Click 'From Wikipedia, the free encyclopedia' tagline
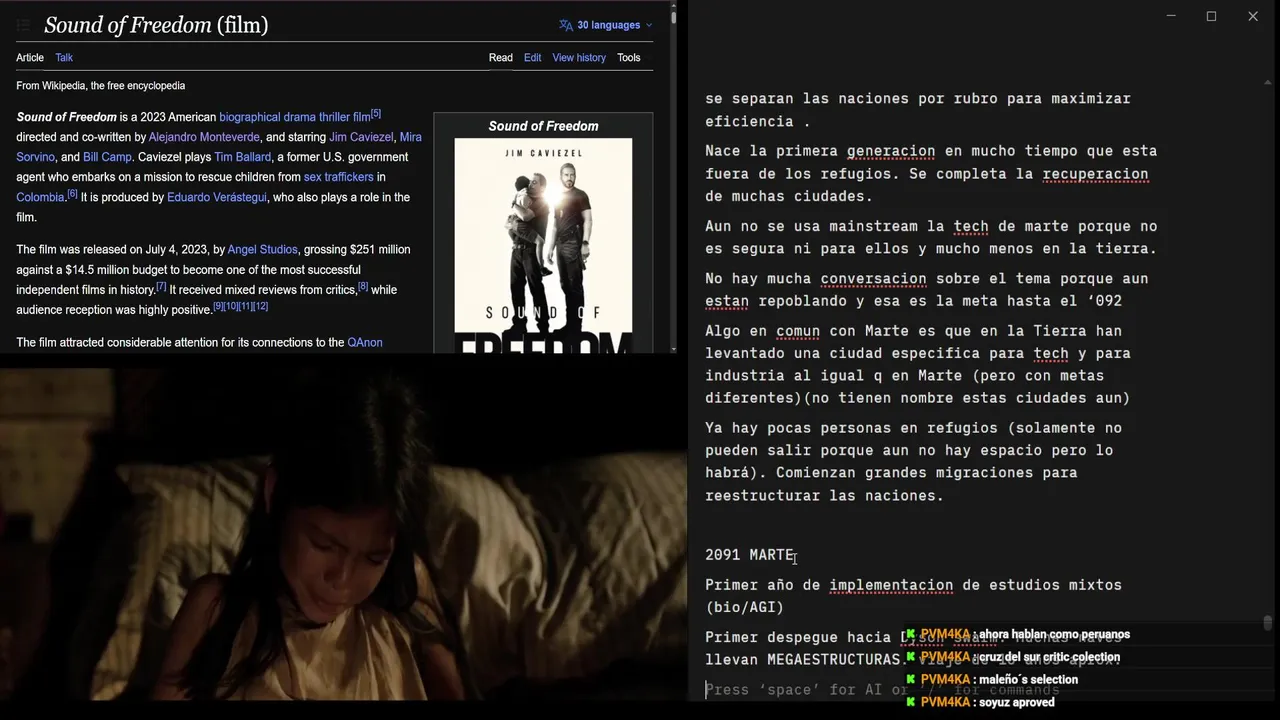 (x=100, y=86)
